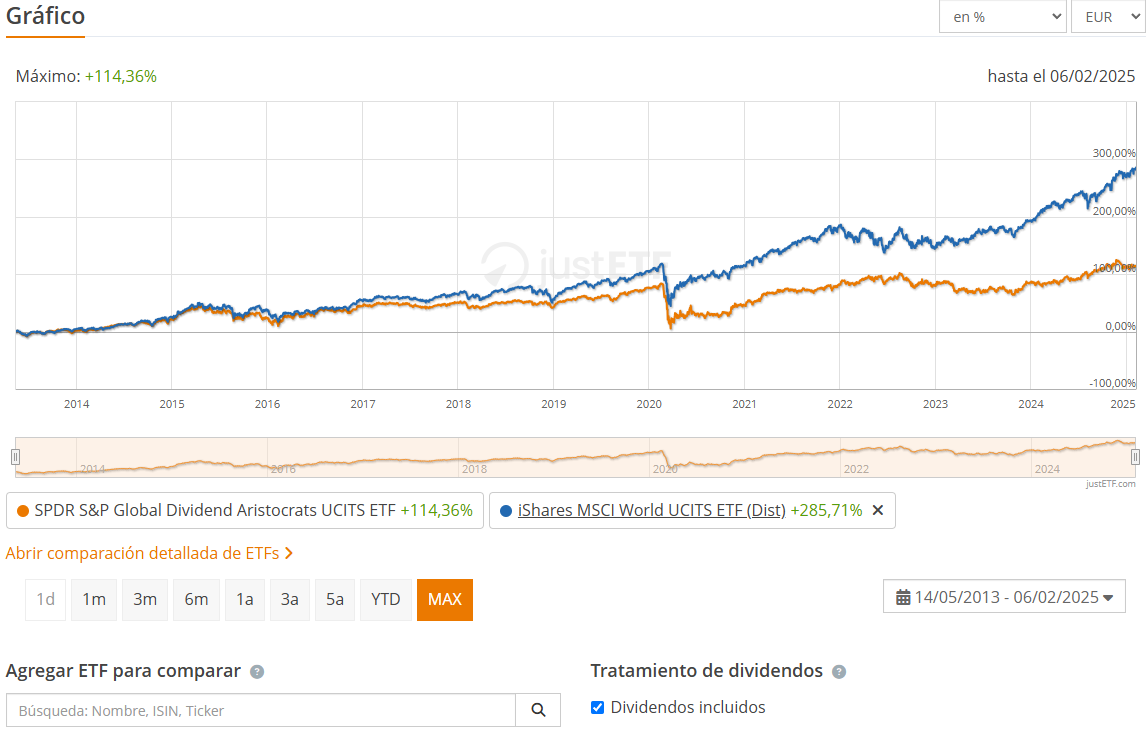The height and width of the screenshot is (730, 1147).
Task: Select the 3a time range
Action: (290, 600)
